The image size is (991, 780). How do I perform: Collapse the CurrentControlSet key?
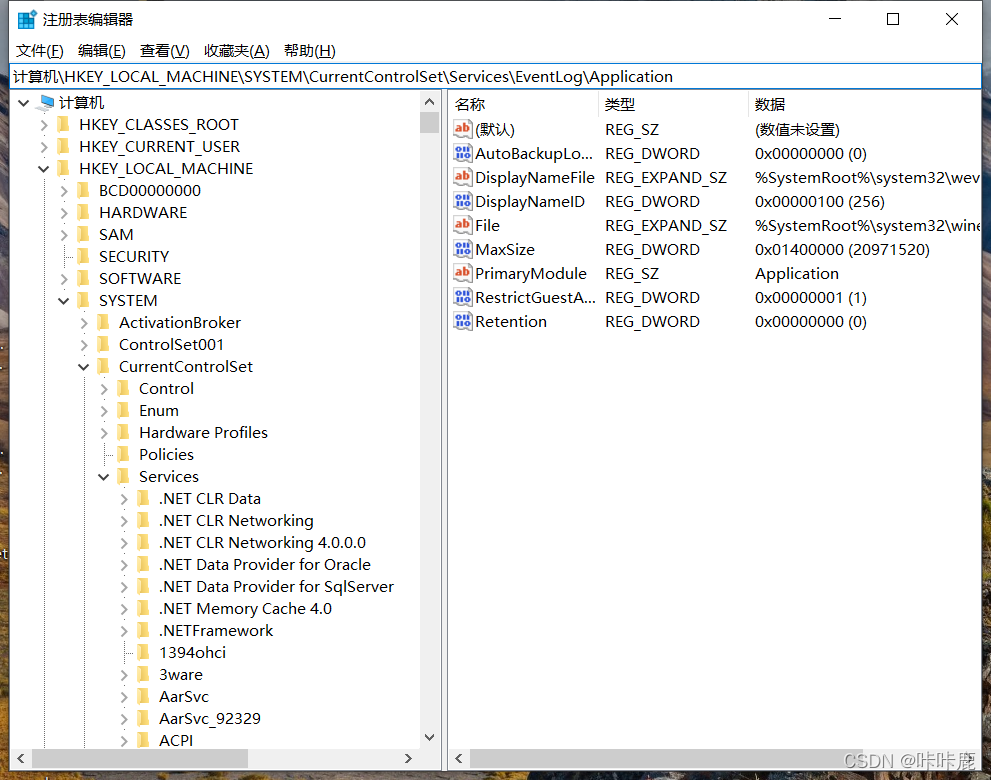tap(83, 367)
